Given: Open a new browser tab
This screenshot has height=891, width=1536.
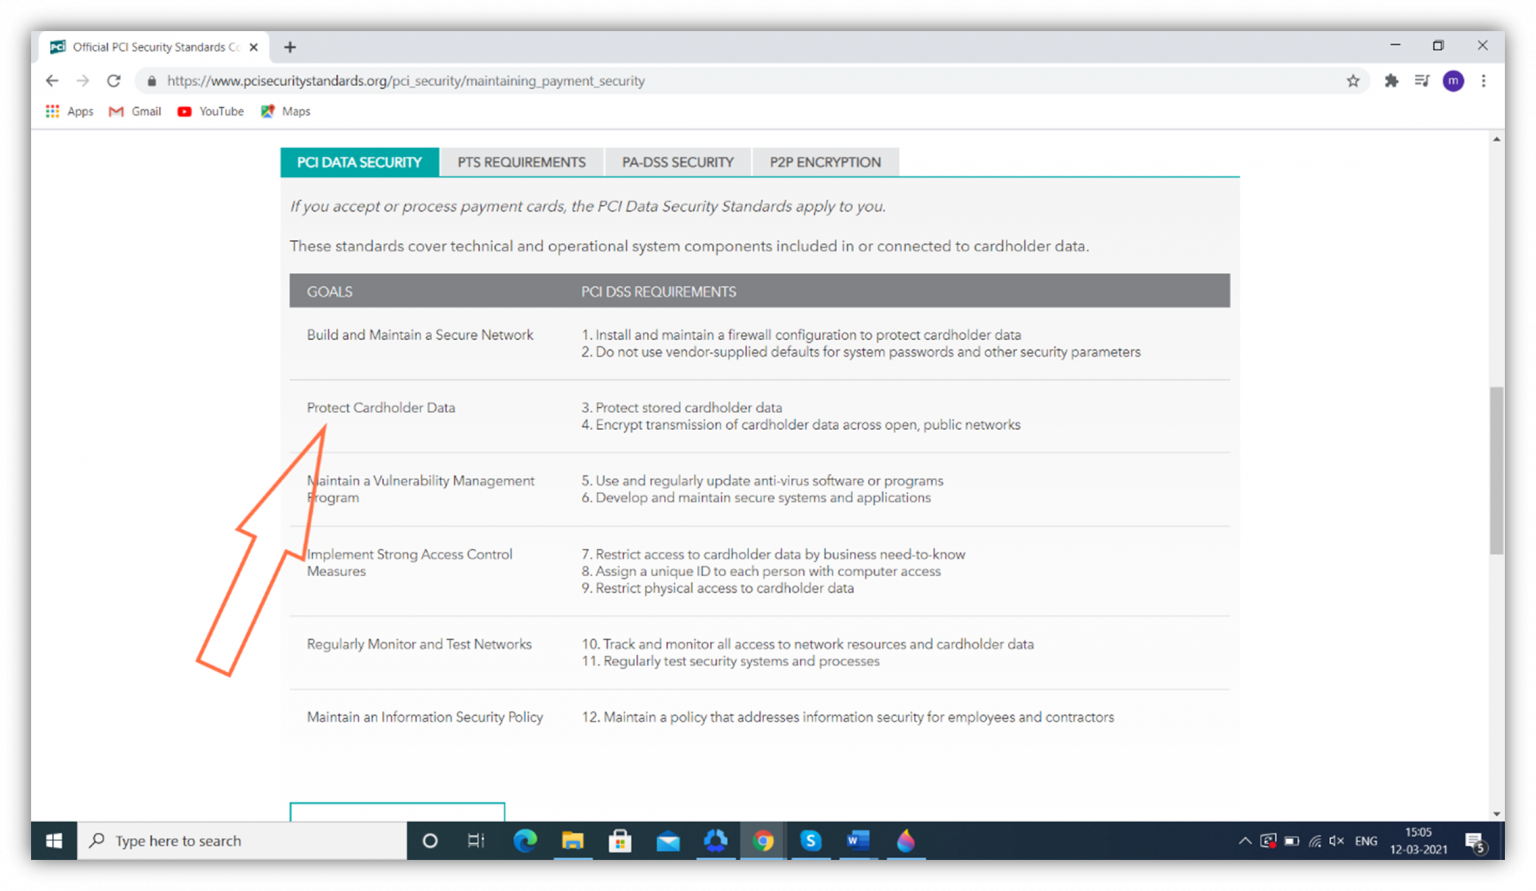Looking at the screenshot, I should pyautogui.click(x=290, y=47).
